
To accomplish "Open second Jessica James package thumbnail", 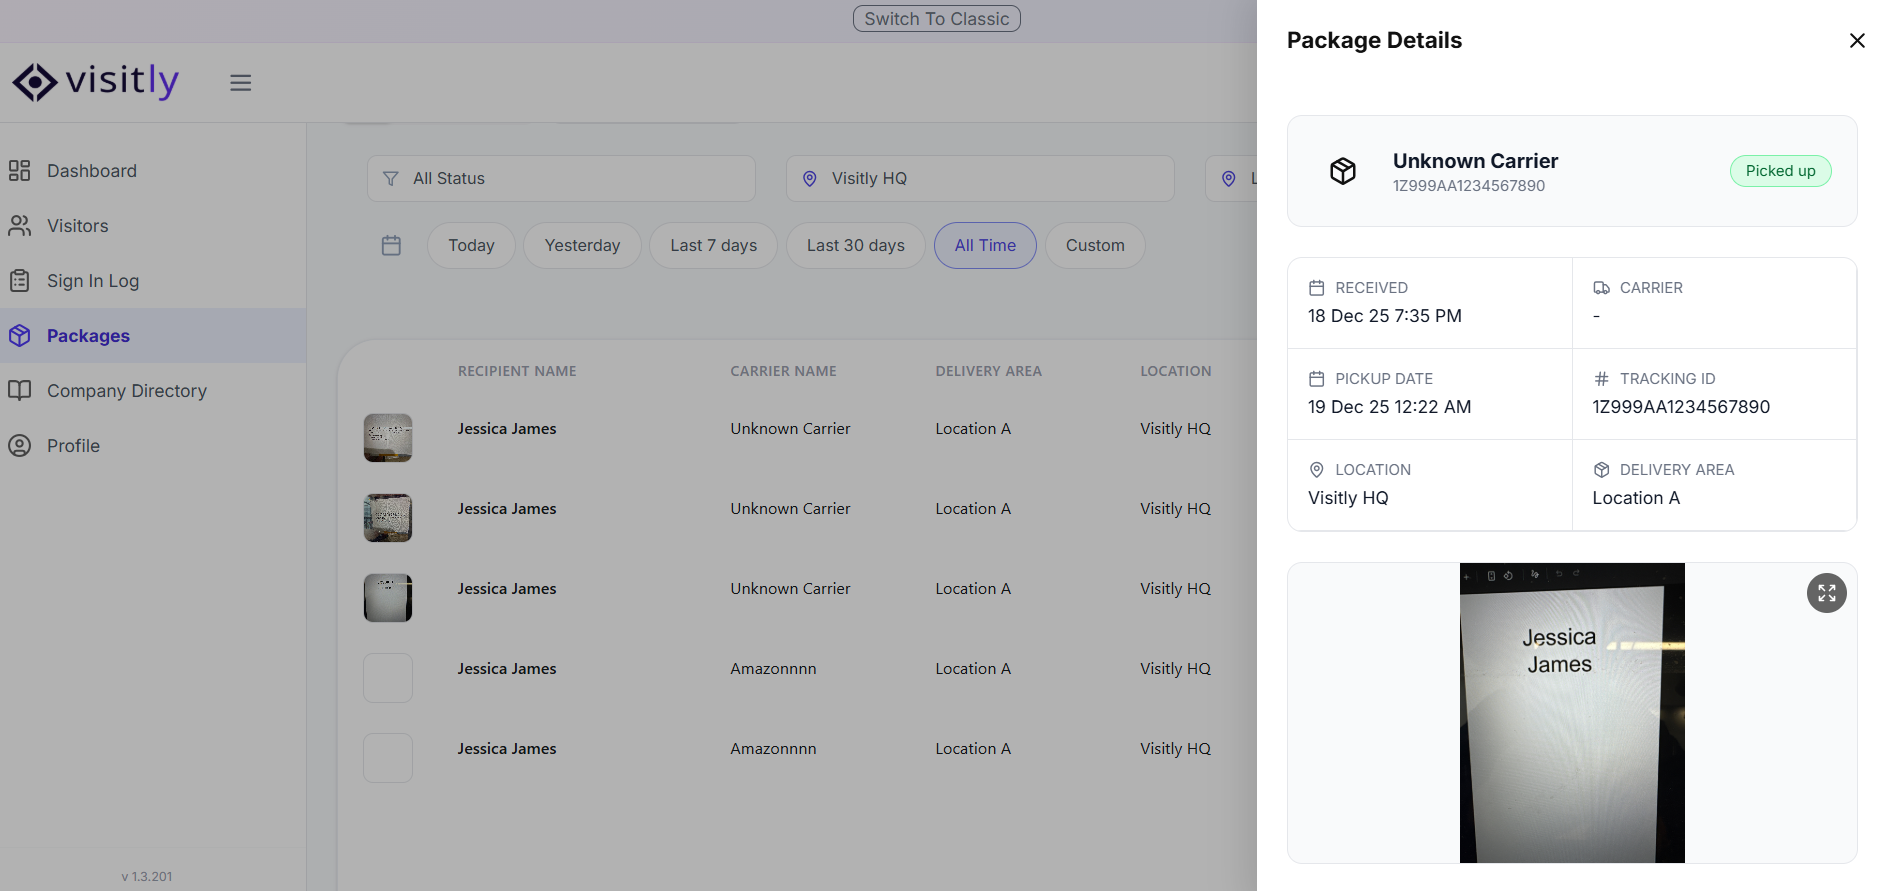I will pos(388,518).
